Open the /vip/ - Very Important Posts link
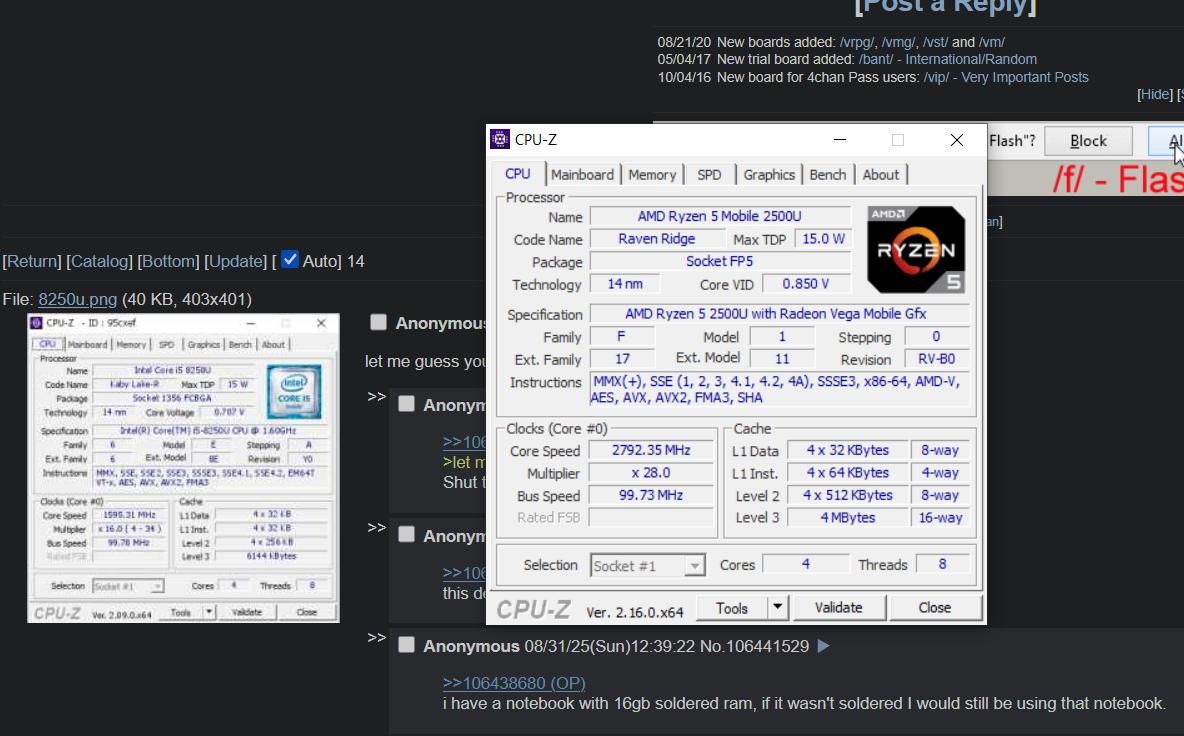1184x736 pixels. pos(1006,77)
